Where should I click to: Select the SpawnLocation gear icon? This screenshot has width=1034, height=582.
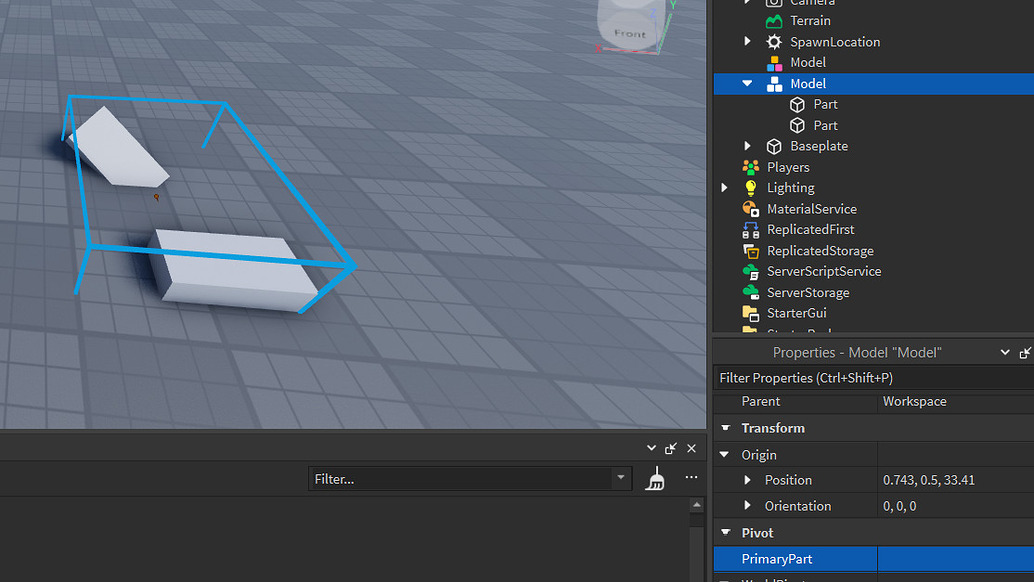tap(773, 41)
